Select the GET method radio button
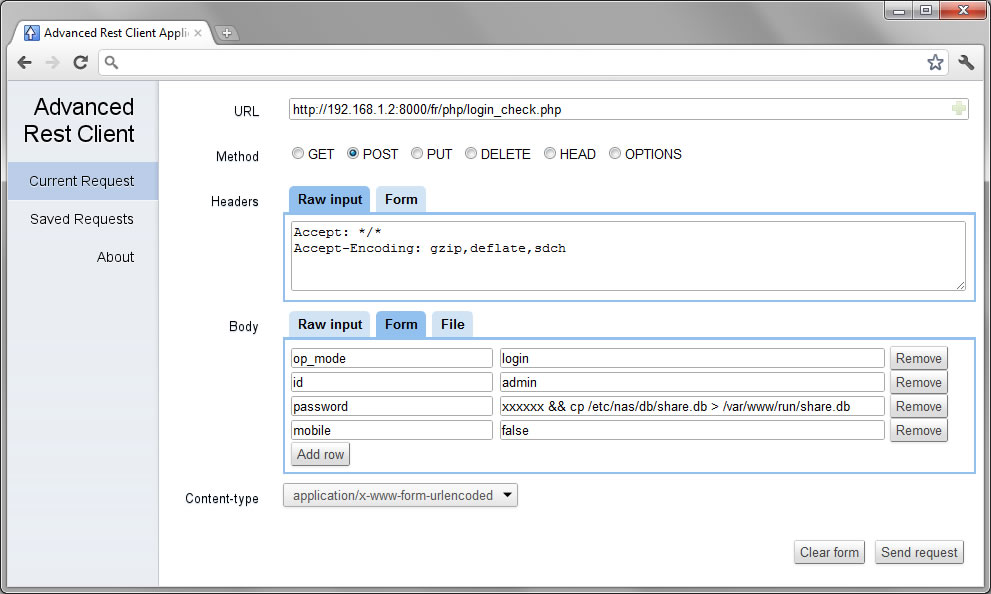This screenshot has height=594, width=991. (298, 154)
